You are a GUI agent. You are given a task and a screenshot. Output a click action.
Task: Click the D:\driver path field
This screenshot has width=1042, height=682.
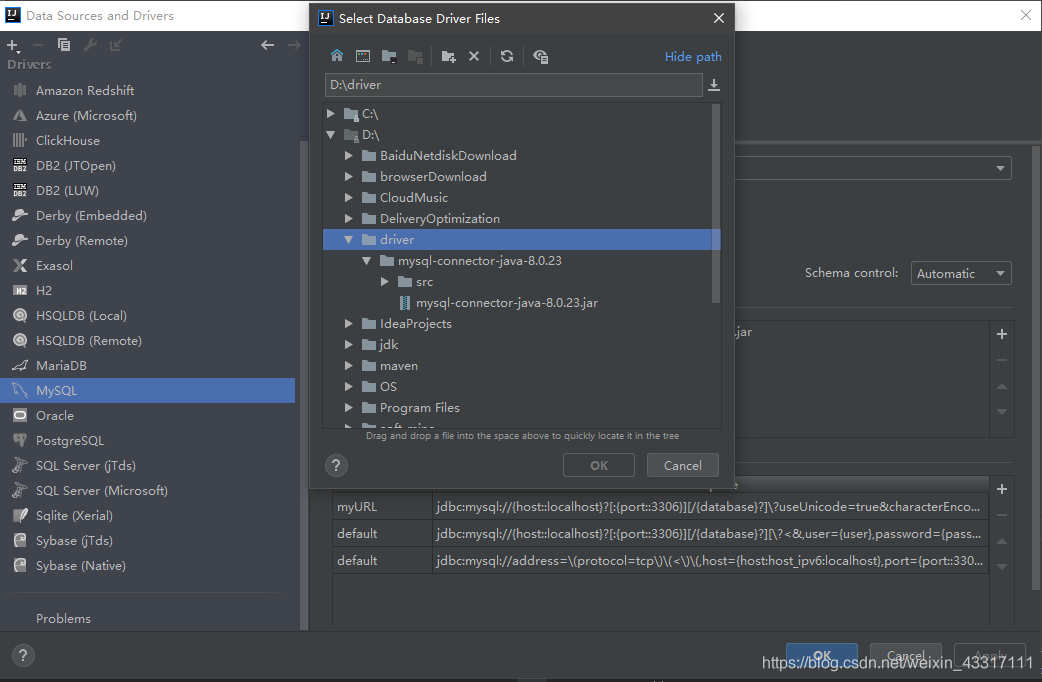tap(513, 85)
